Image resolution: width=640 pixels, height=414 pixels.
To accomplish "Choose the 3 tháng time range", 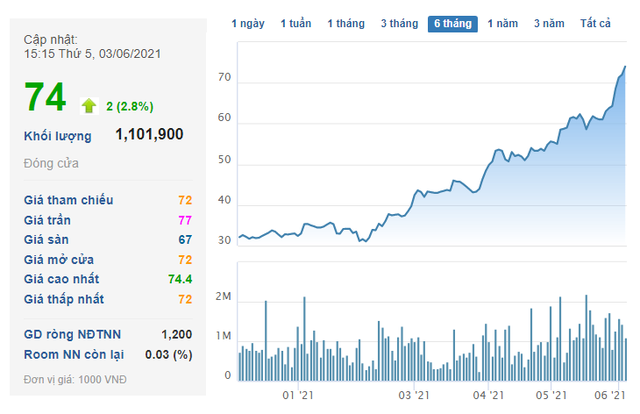I will [x=399, y=23].
